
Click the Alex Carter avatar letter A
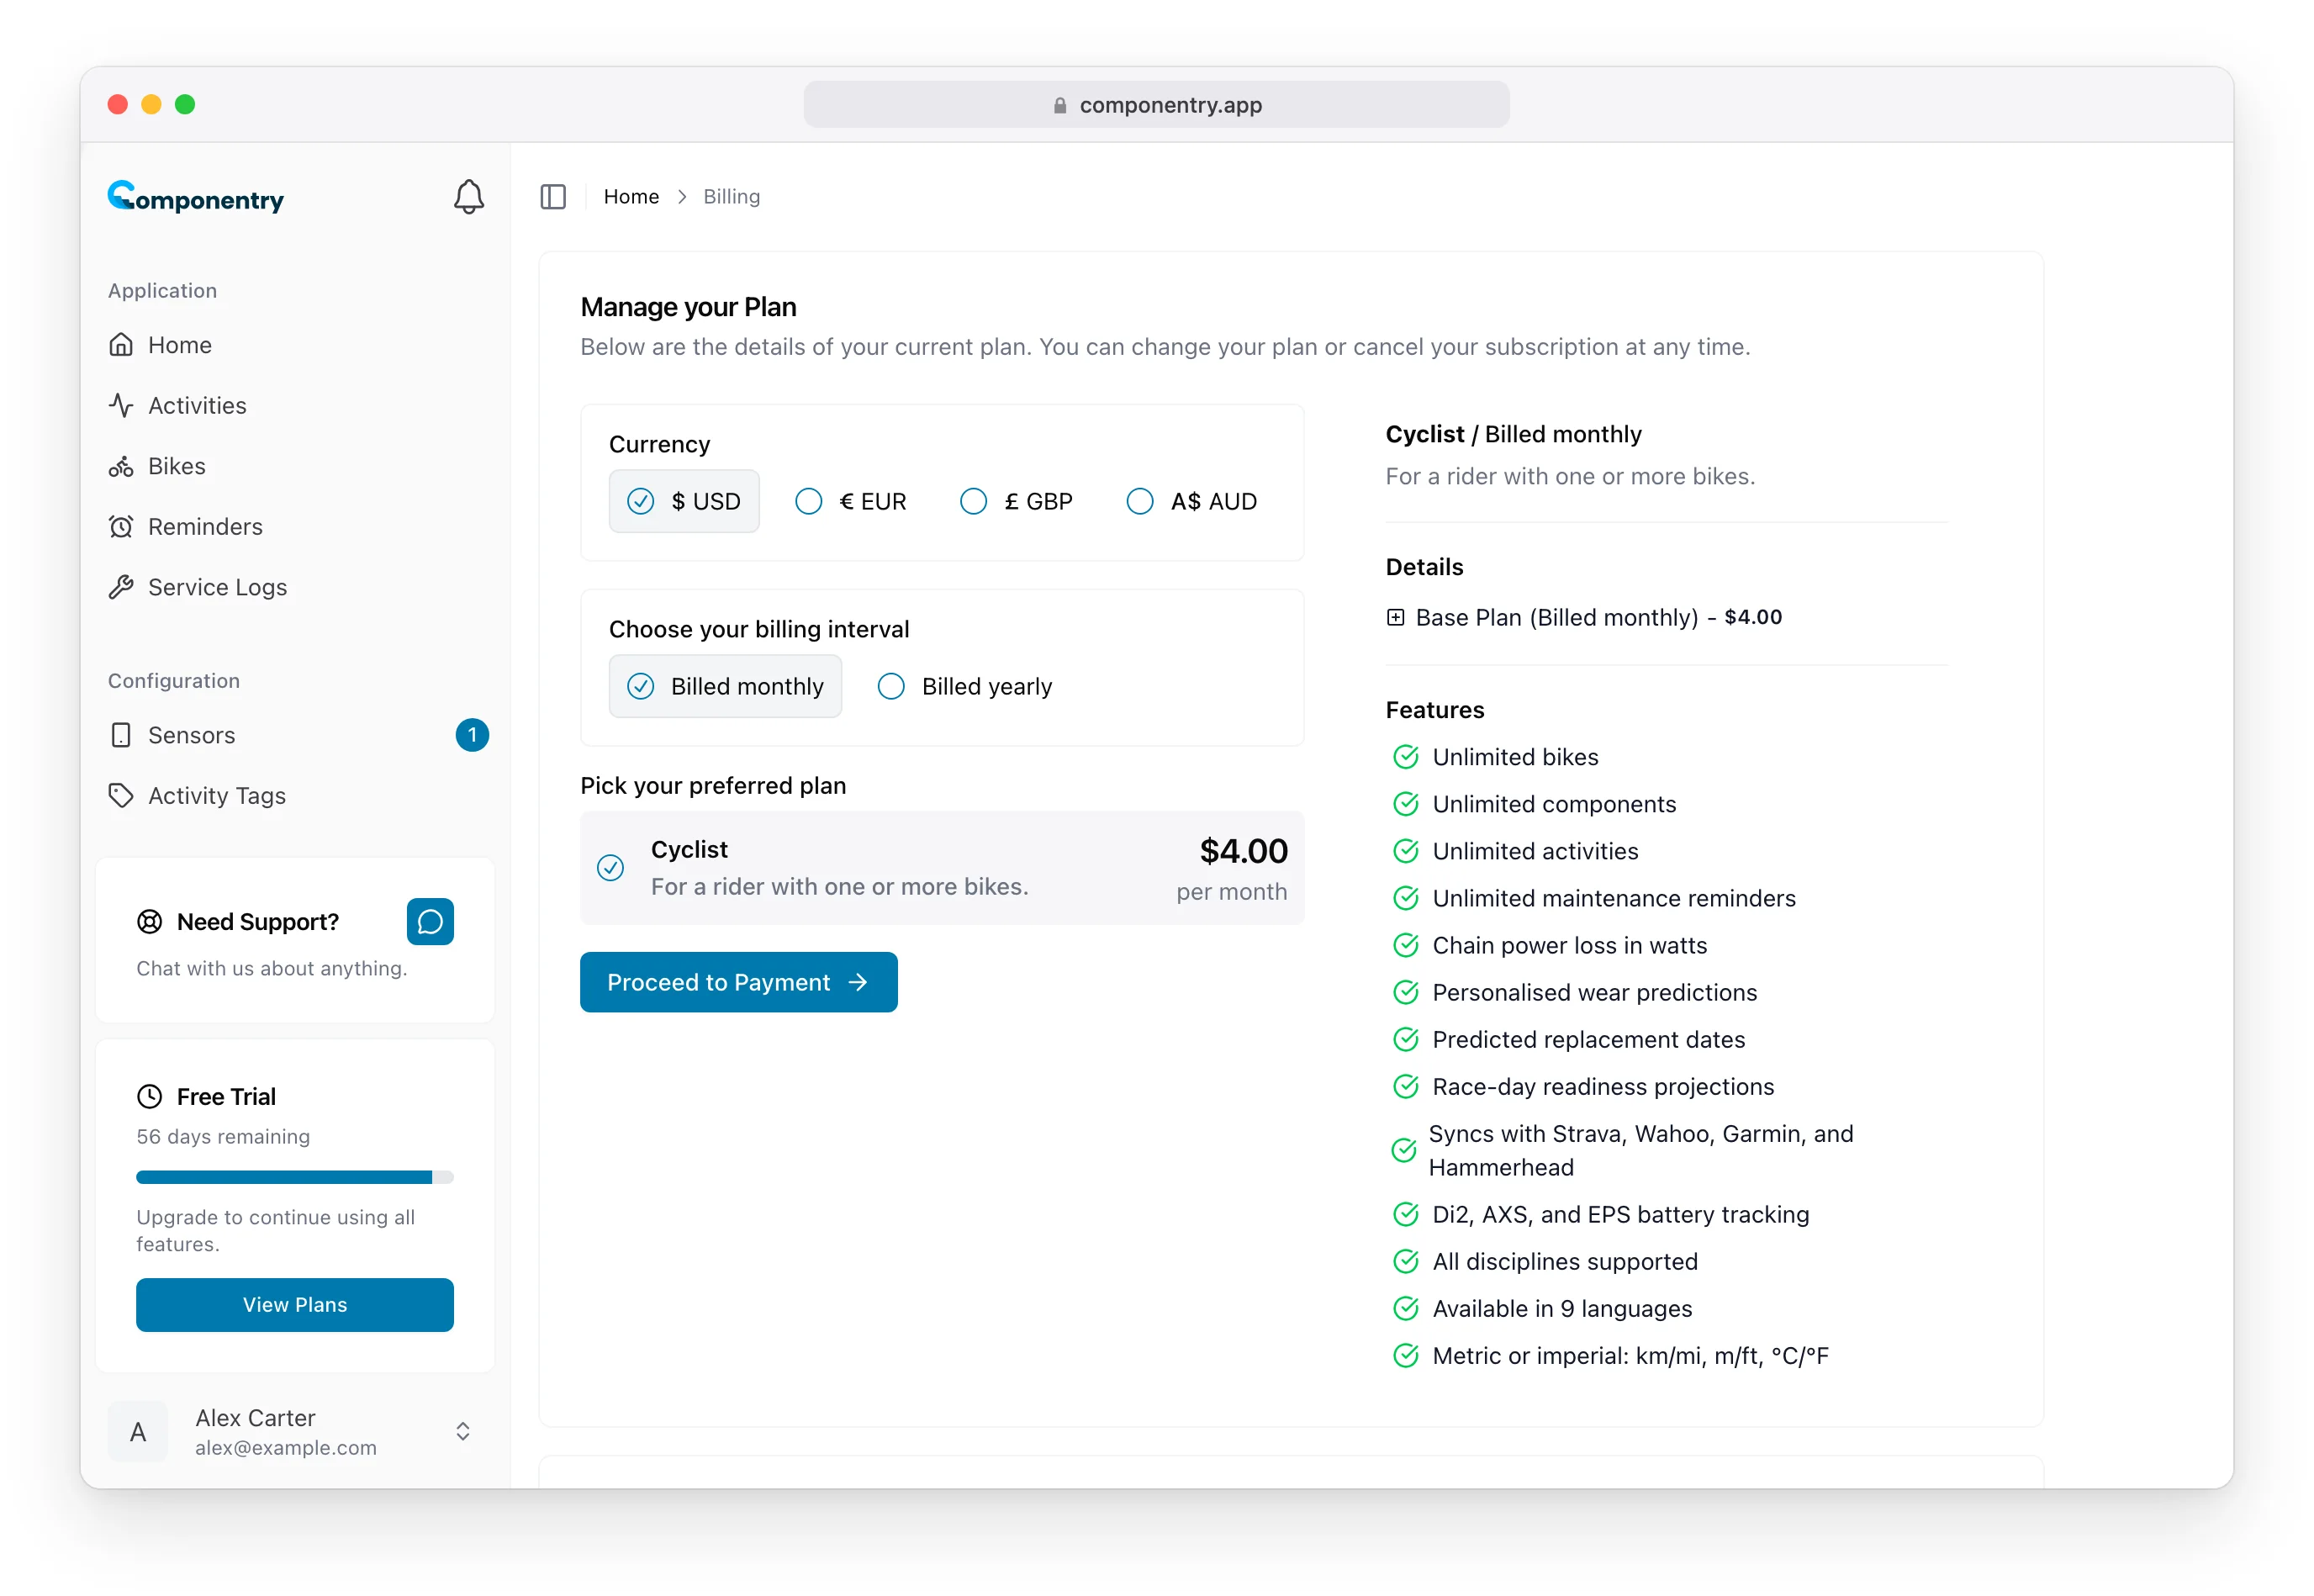click(x=138, y=1432)
